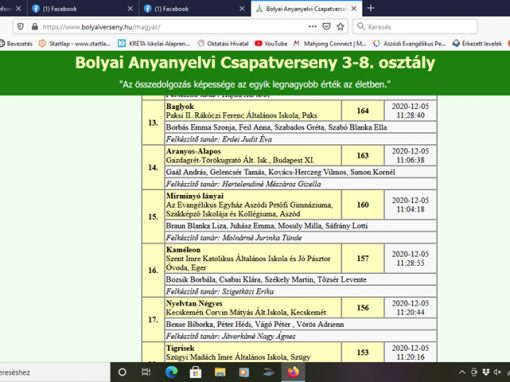Launch Microsoft Edge from the taskbar
The height and width of the screenshot is (382, 510).
pos(171,372)
